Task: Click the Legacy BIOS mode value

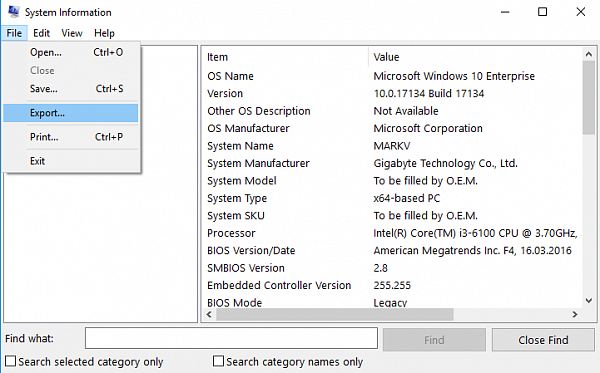Action: coord(390,303)
